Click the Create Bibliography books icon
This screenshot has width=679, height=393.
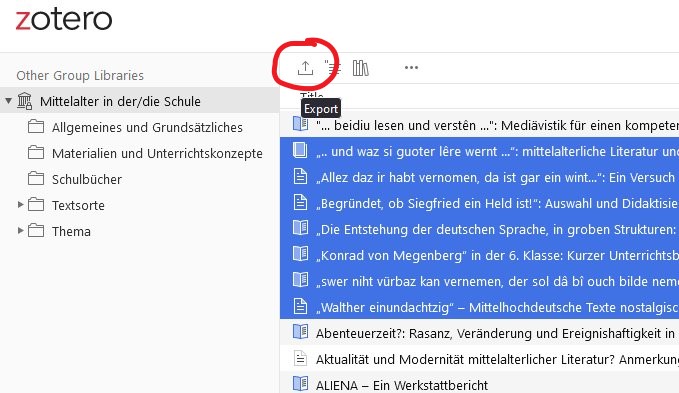tap(360, 68)
